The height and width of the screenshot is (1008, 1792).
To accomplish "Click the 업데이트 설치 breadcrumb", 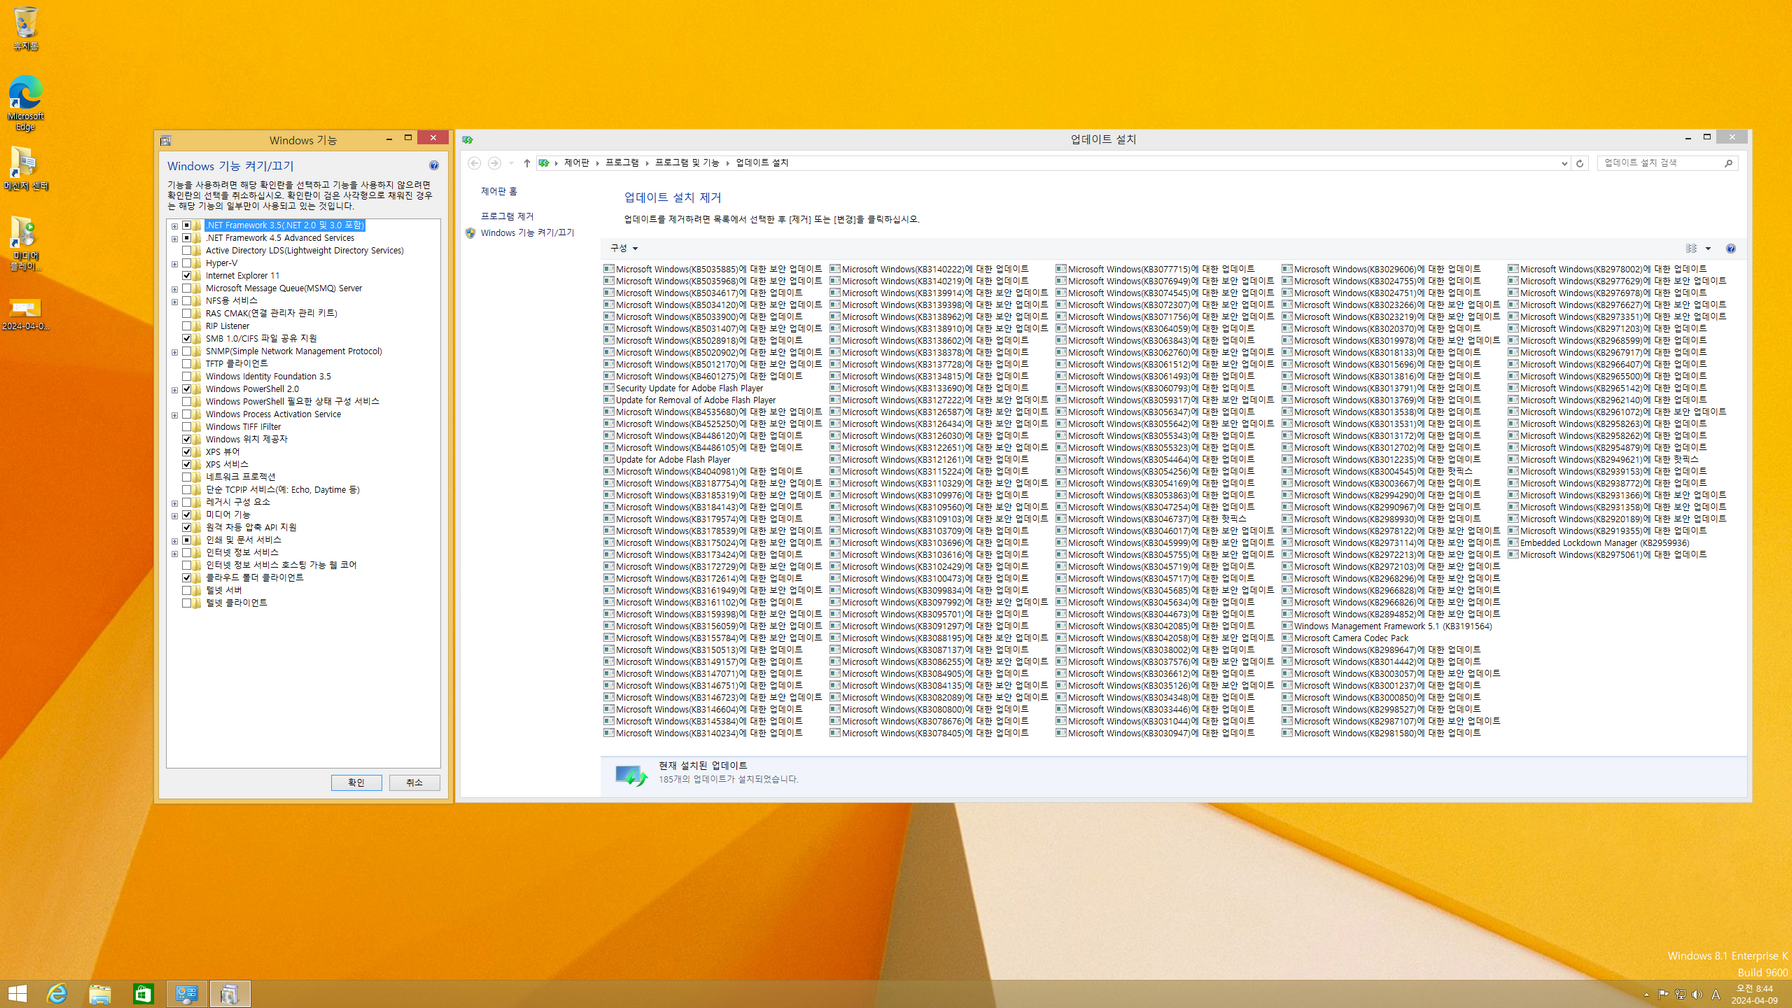I will pyautogui.click(x=762, y=163).
